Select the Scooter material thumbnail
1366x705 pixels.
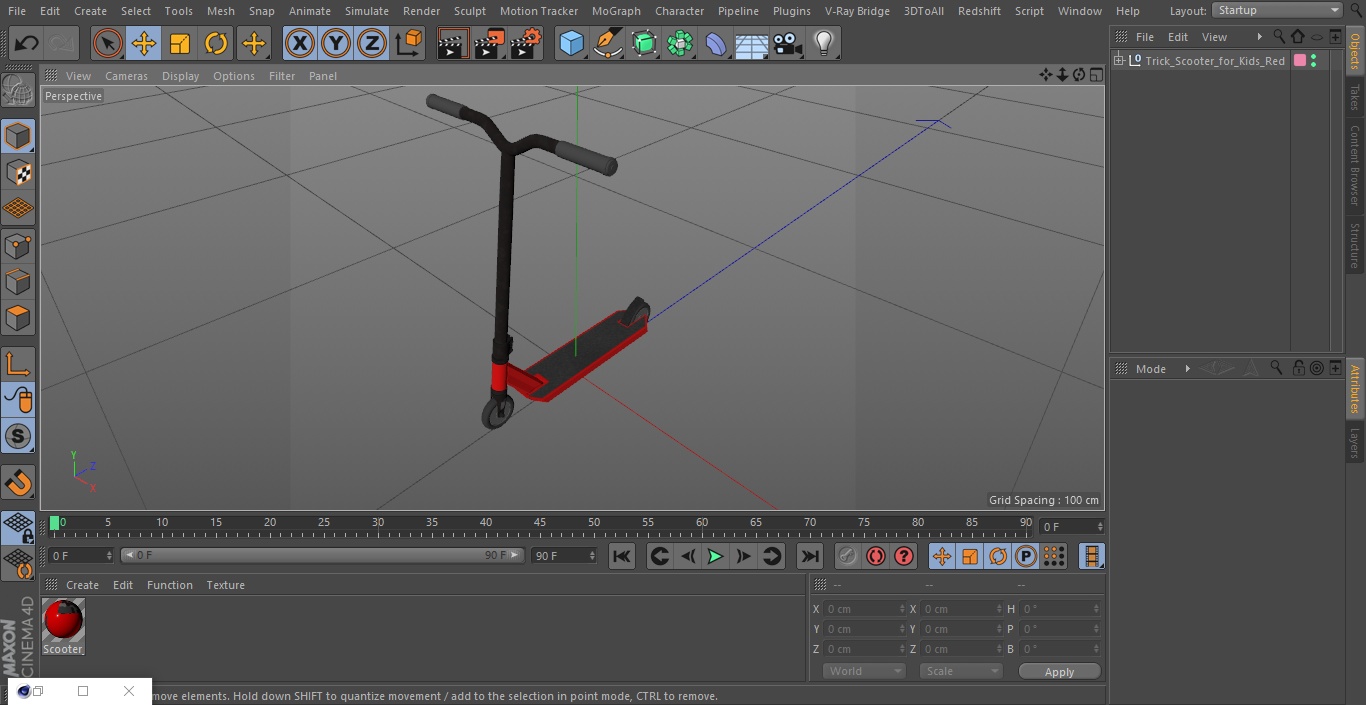(x=63, y=621)
